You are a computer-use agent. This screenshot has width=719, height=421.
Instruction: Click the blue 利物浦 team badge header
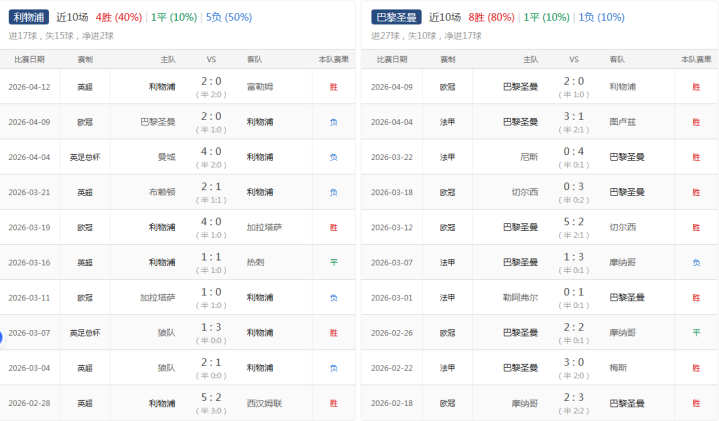(x=28, y=17)
